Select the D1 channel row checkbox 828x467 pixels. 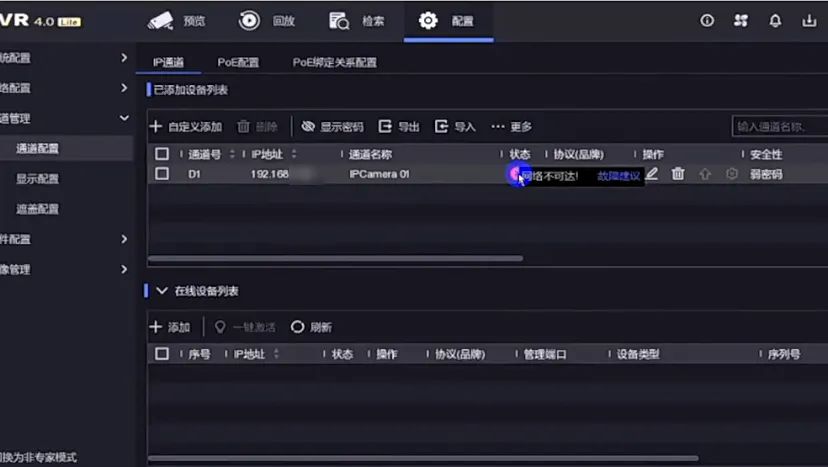click(162, 174)
